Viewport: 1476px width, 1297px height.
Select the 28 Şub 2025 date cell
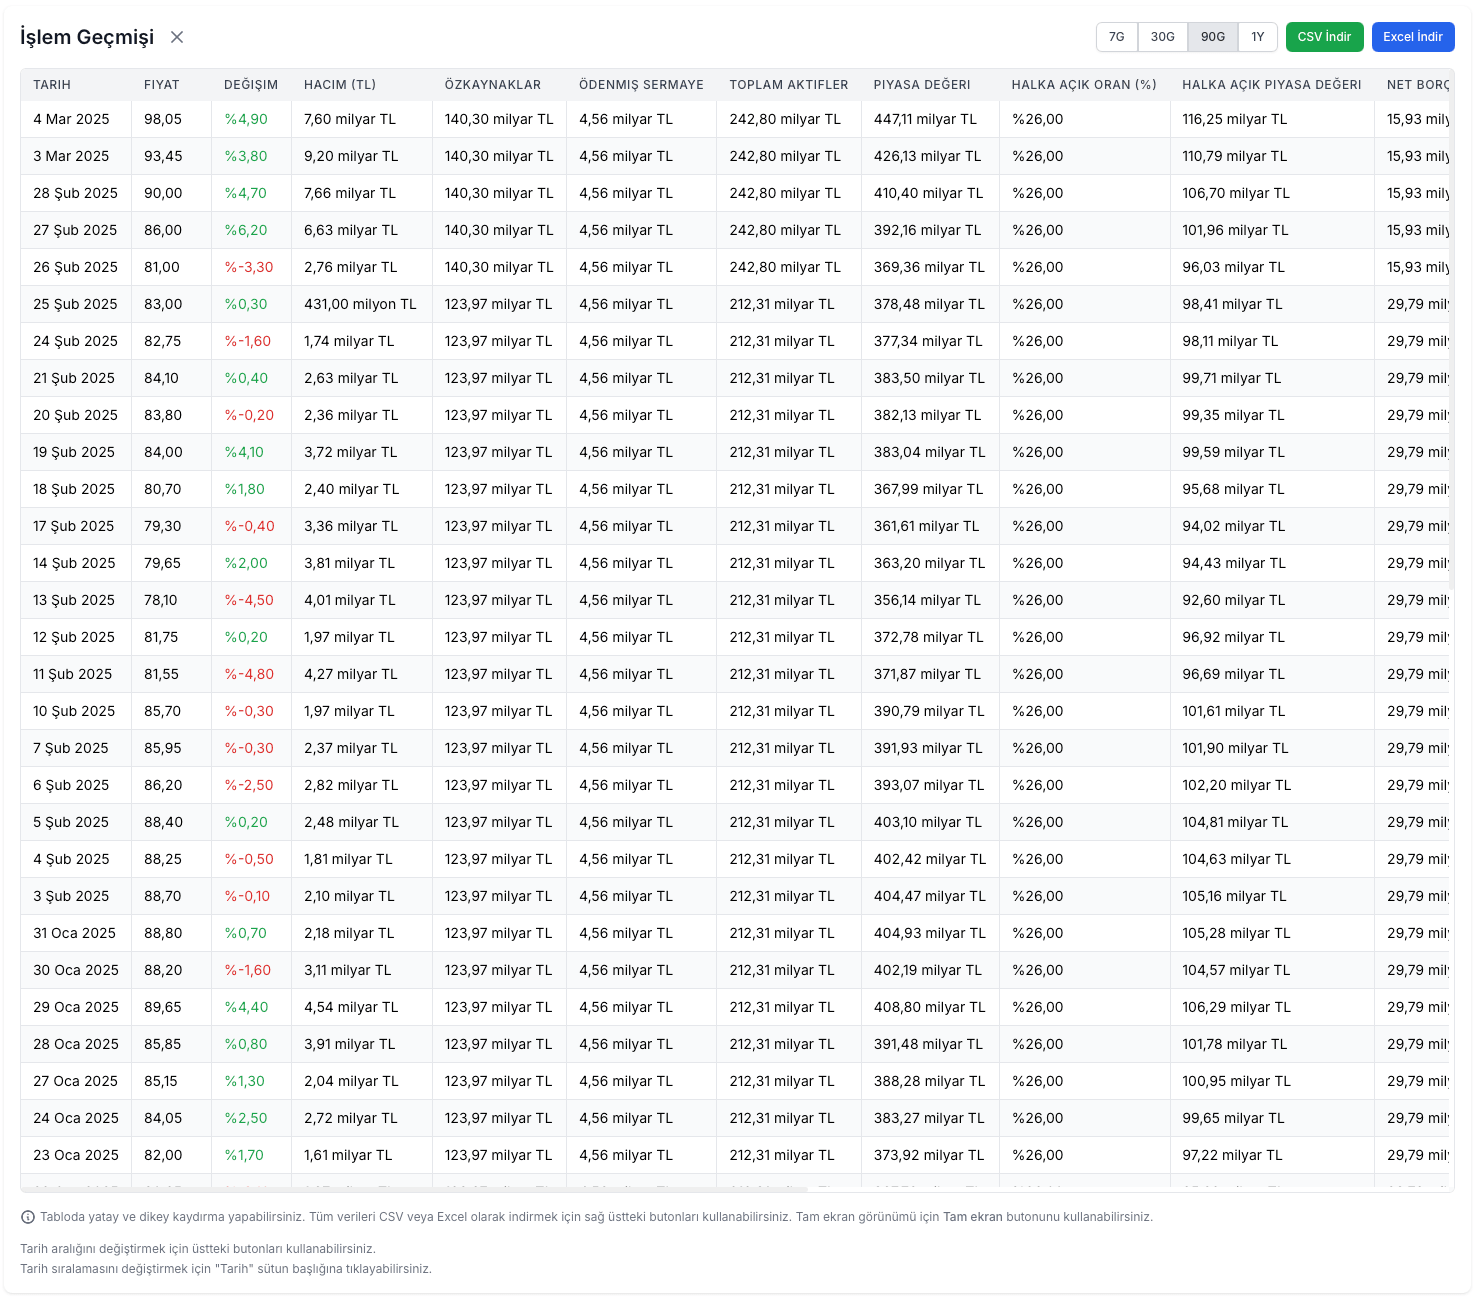(x=75, y=193)
